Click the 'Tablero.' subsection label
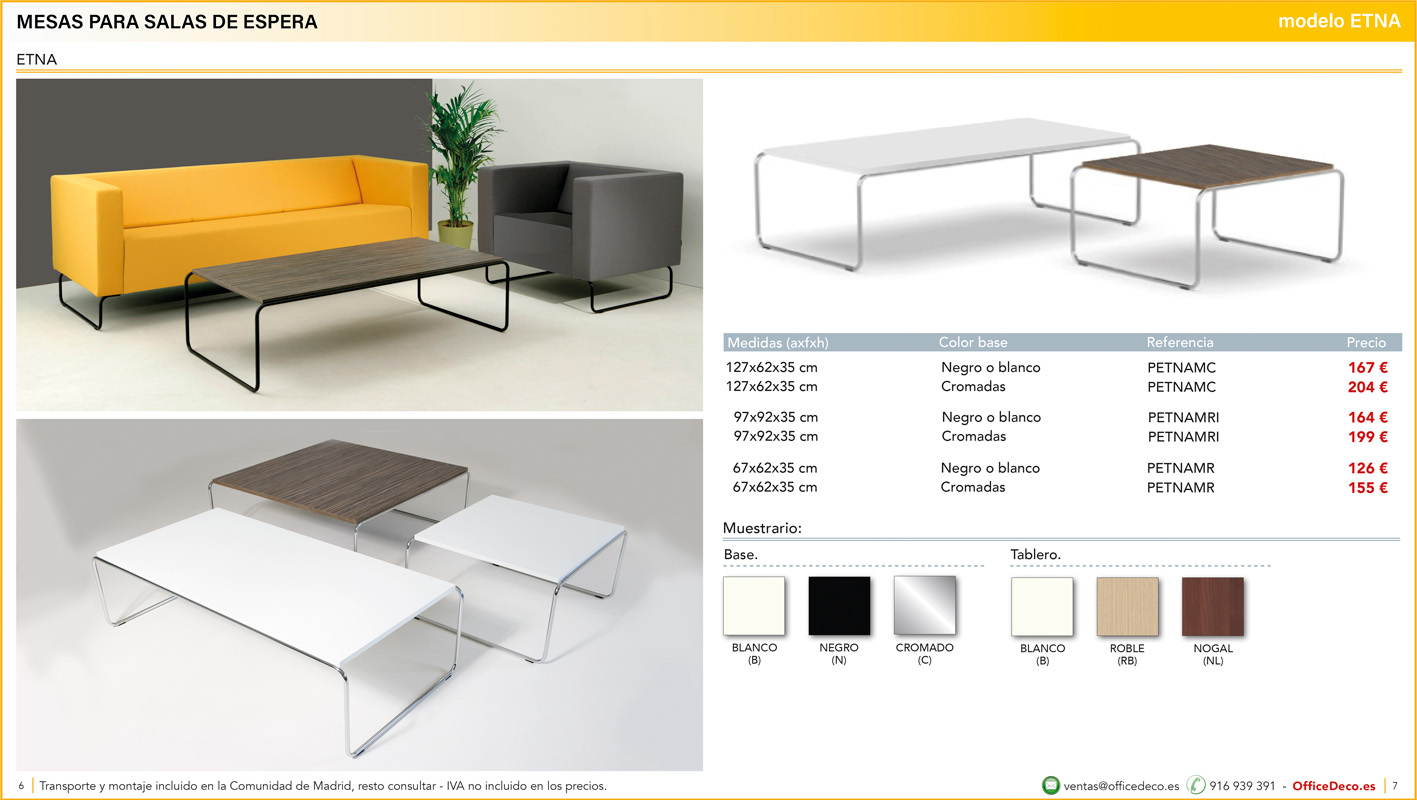 [x=1036, y=554]
